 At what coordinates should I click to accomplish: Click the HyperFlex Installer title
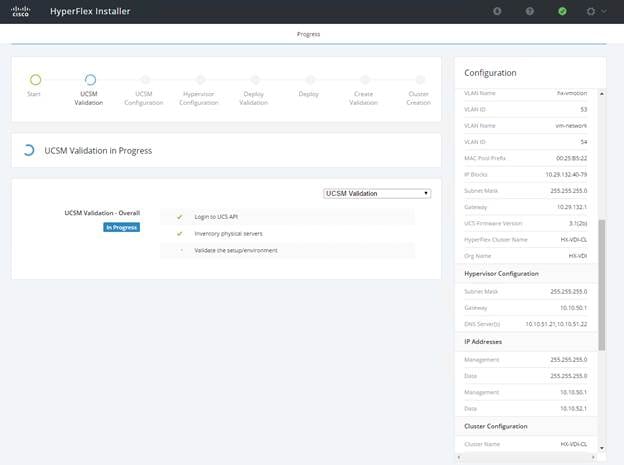click(x=90, y=11)
